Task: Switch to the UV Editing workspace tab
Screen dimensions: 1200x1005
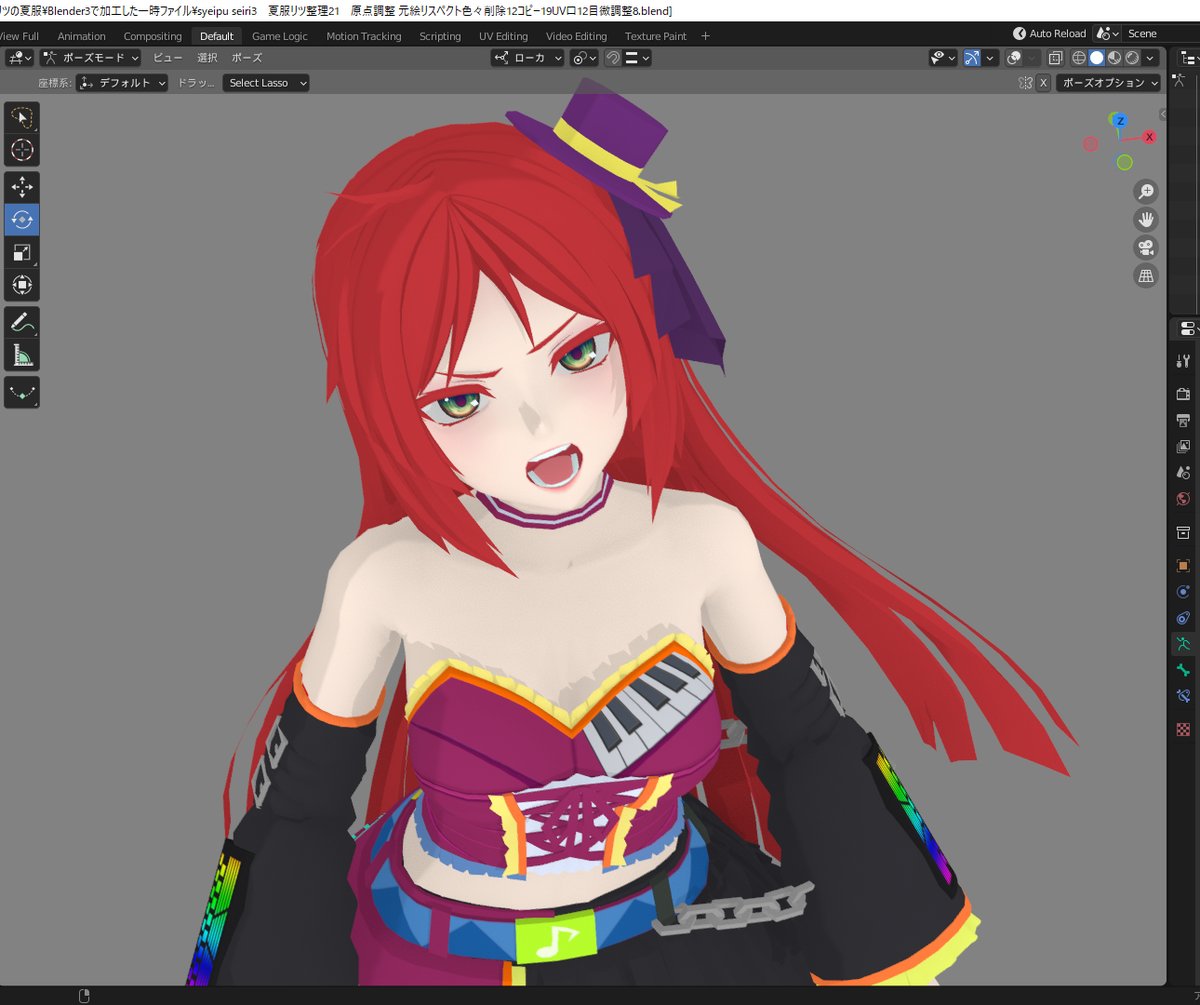Action: [503, 36]
